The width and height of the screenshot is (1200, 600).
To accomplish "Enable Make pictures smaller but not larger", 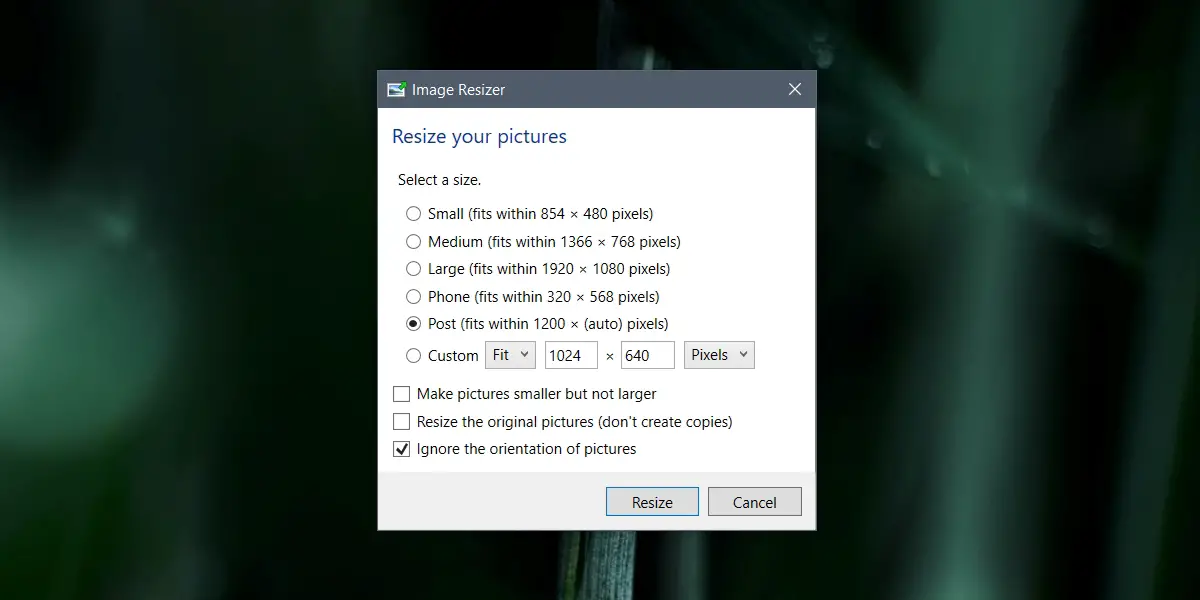I will [402, 394].
